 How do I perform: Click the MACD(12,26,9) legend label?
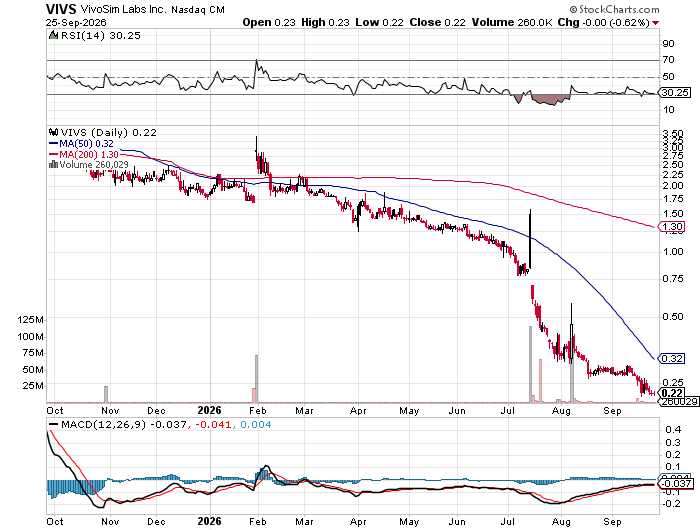click(103, 424)
